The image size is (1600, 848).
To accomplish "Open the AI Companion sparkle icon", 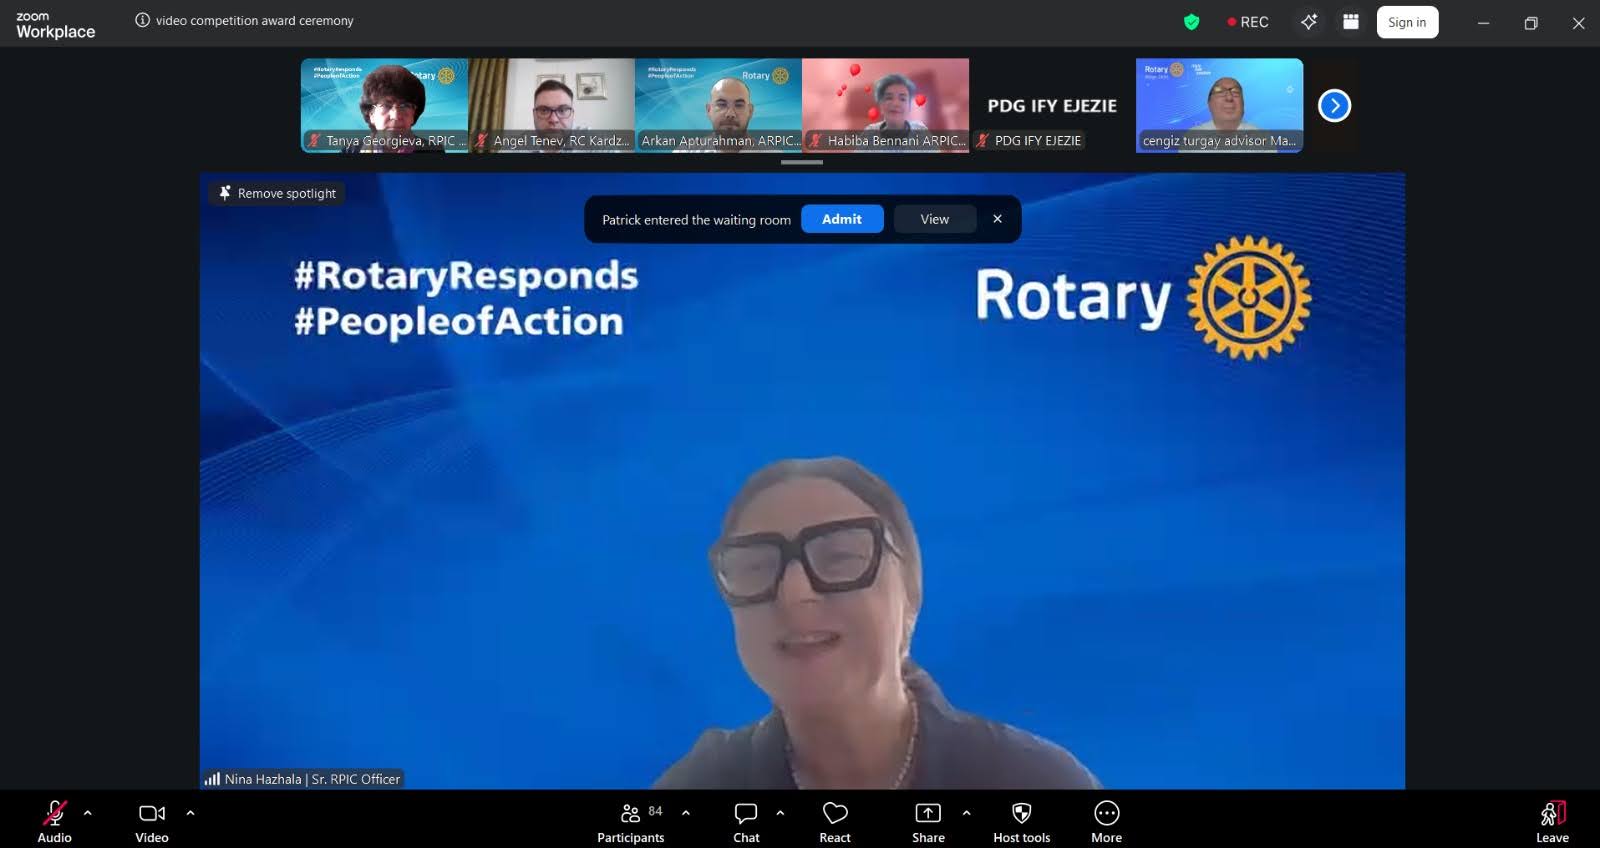I will pyautogui.click(x=1308, y=22).
